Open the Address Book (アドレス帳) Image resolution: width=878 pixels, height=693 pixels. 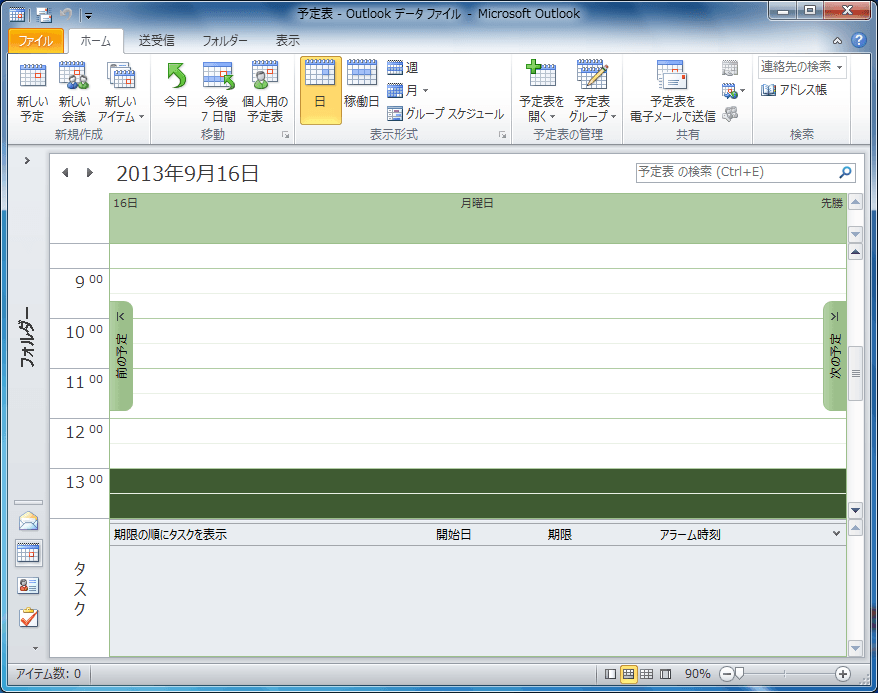(x=793, y=90)
